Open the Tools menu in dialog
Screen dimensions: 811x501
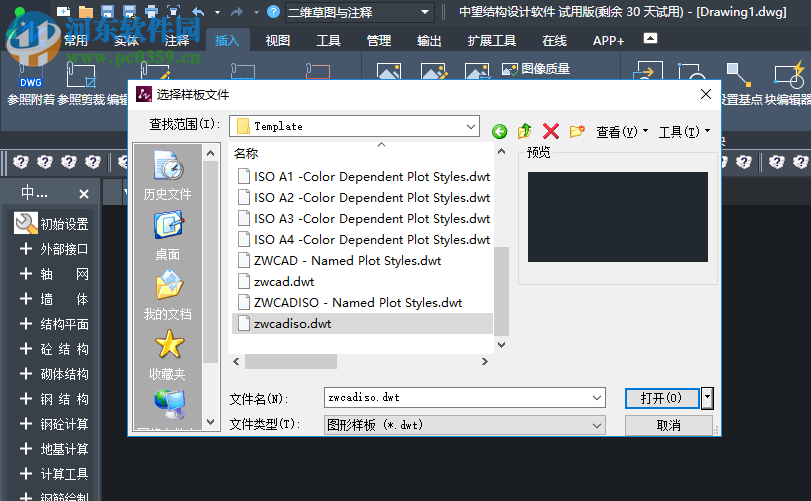684,132
